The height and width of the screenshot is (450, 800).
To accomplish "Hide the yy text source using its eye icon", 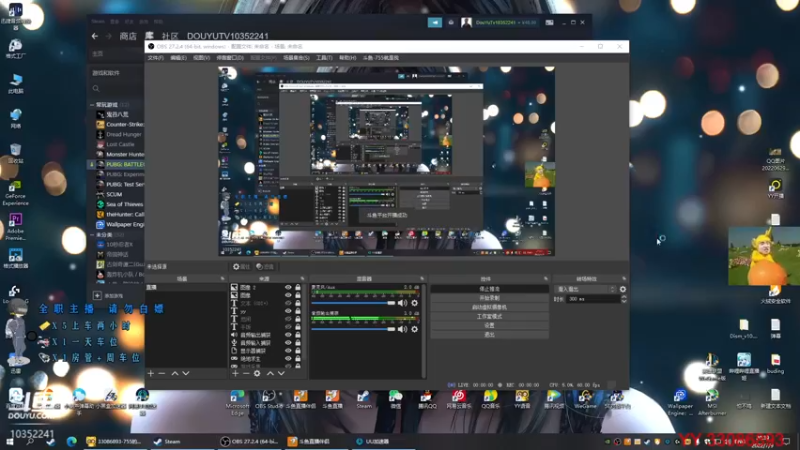I will click(288, 311).
